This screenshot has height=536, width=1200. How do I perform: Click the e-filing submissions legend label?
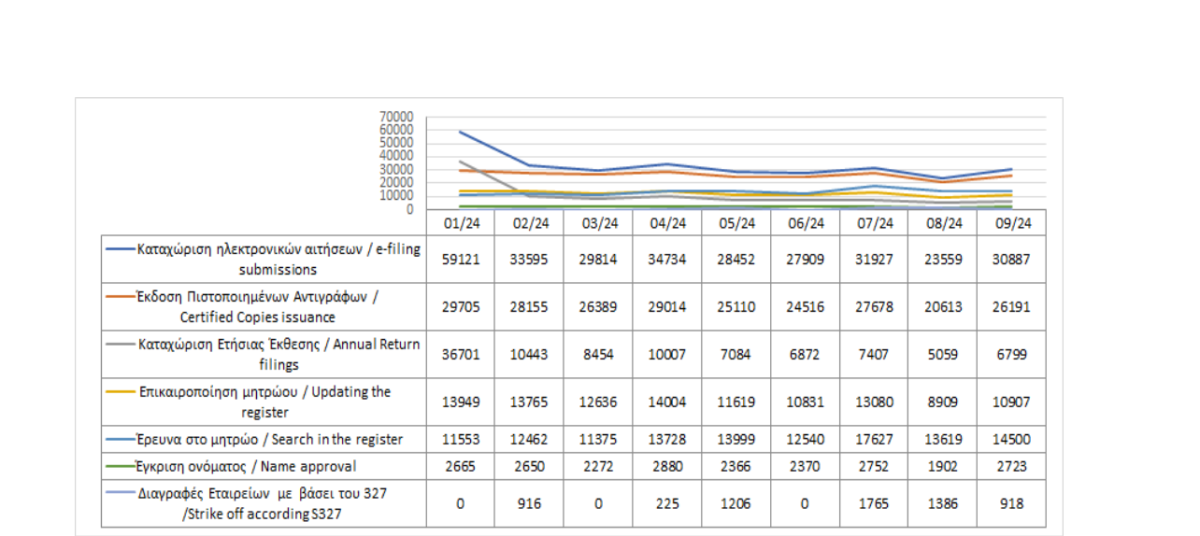(277, 260)
